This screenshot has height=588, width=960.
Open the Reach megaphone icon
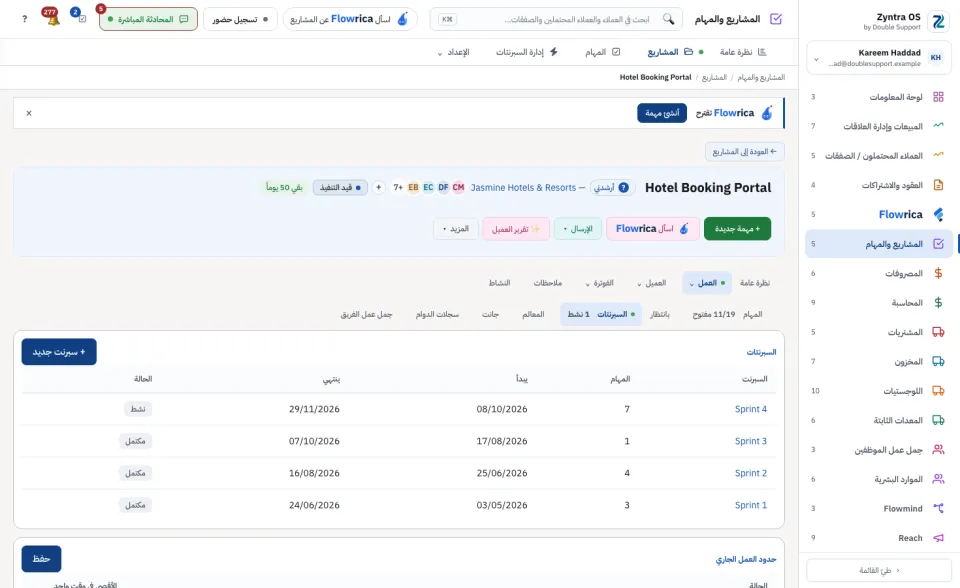(x=938, y=538)
